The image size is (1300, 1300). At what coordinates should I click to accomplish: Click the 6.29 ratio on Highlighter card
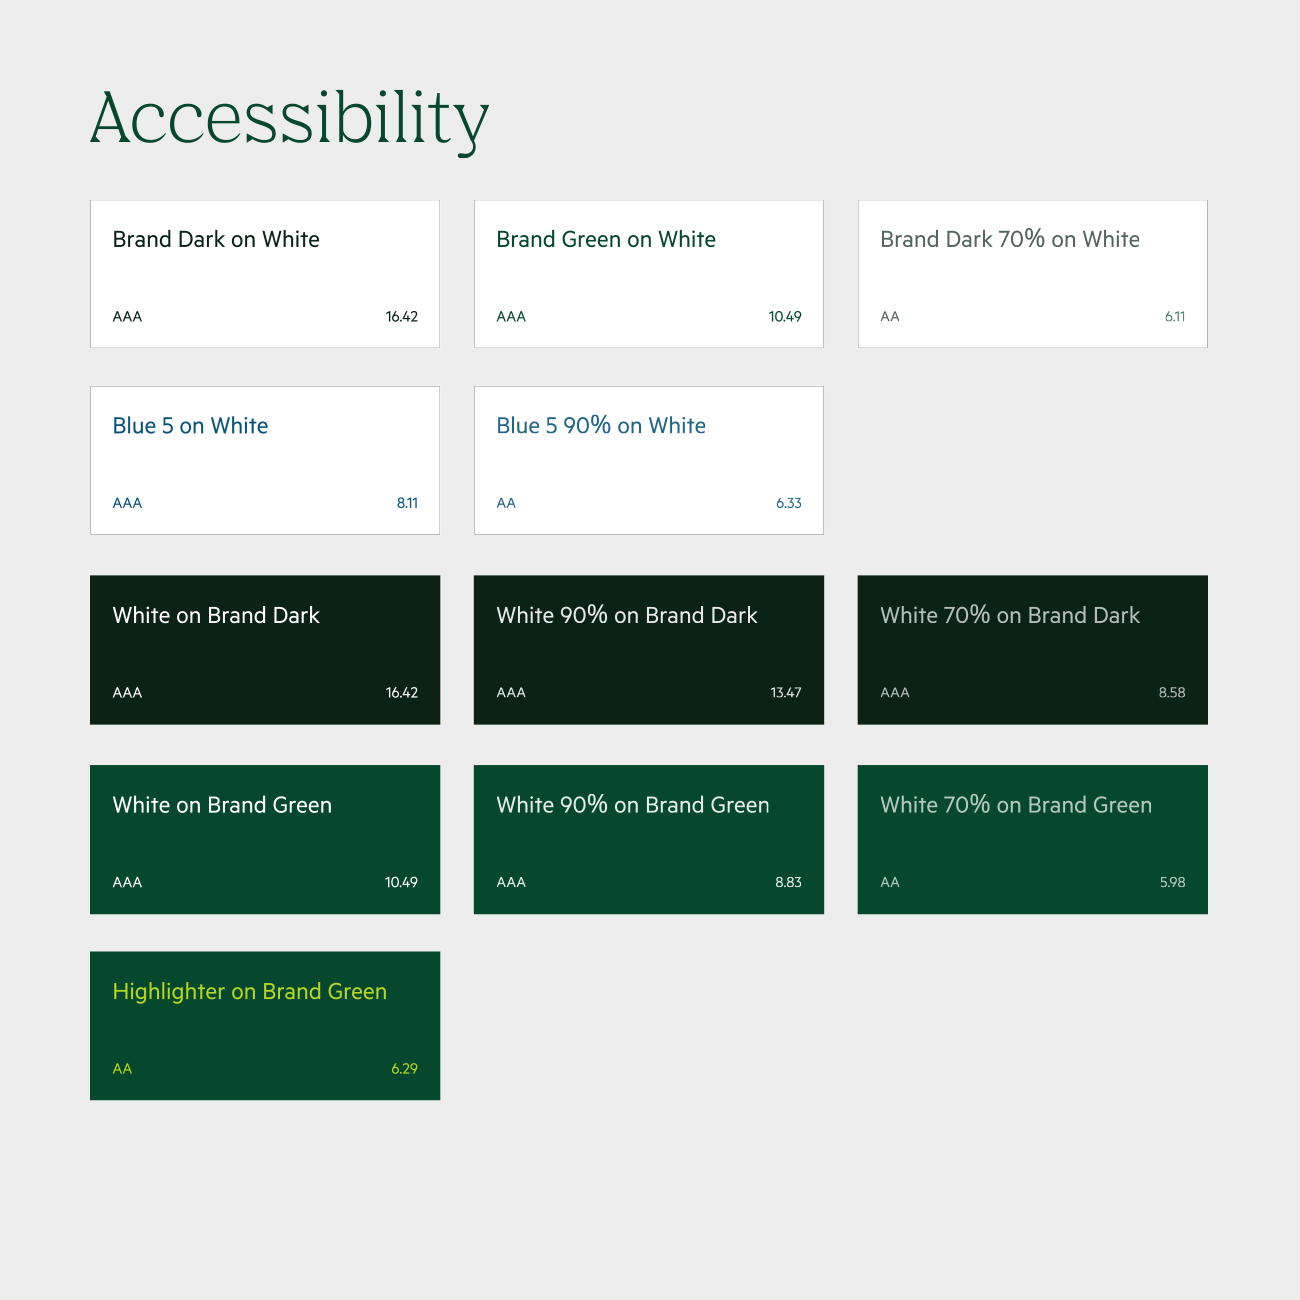(403, 1068)
